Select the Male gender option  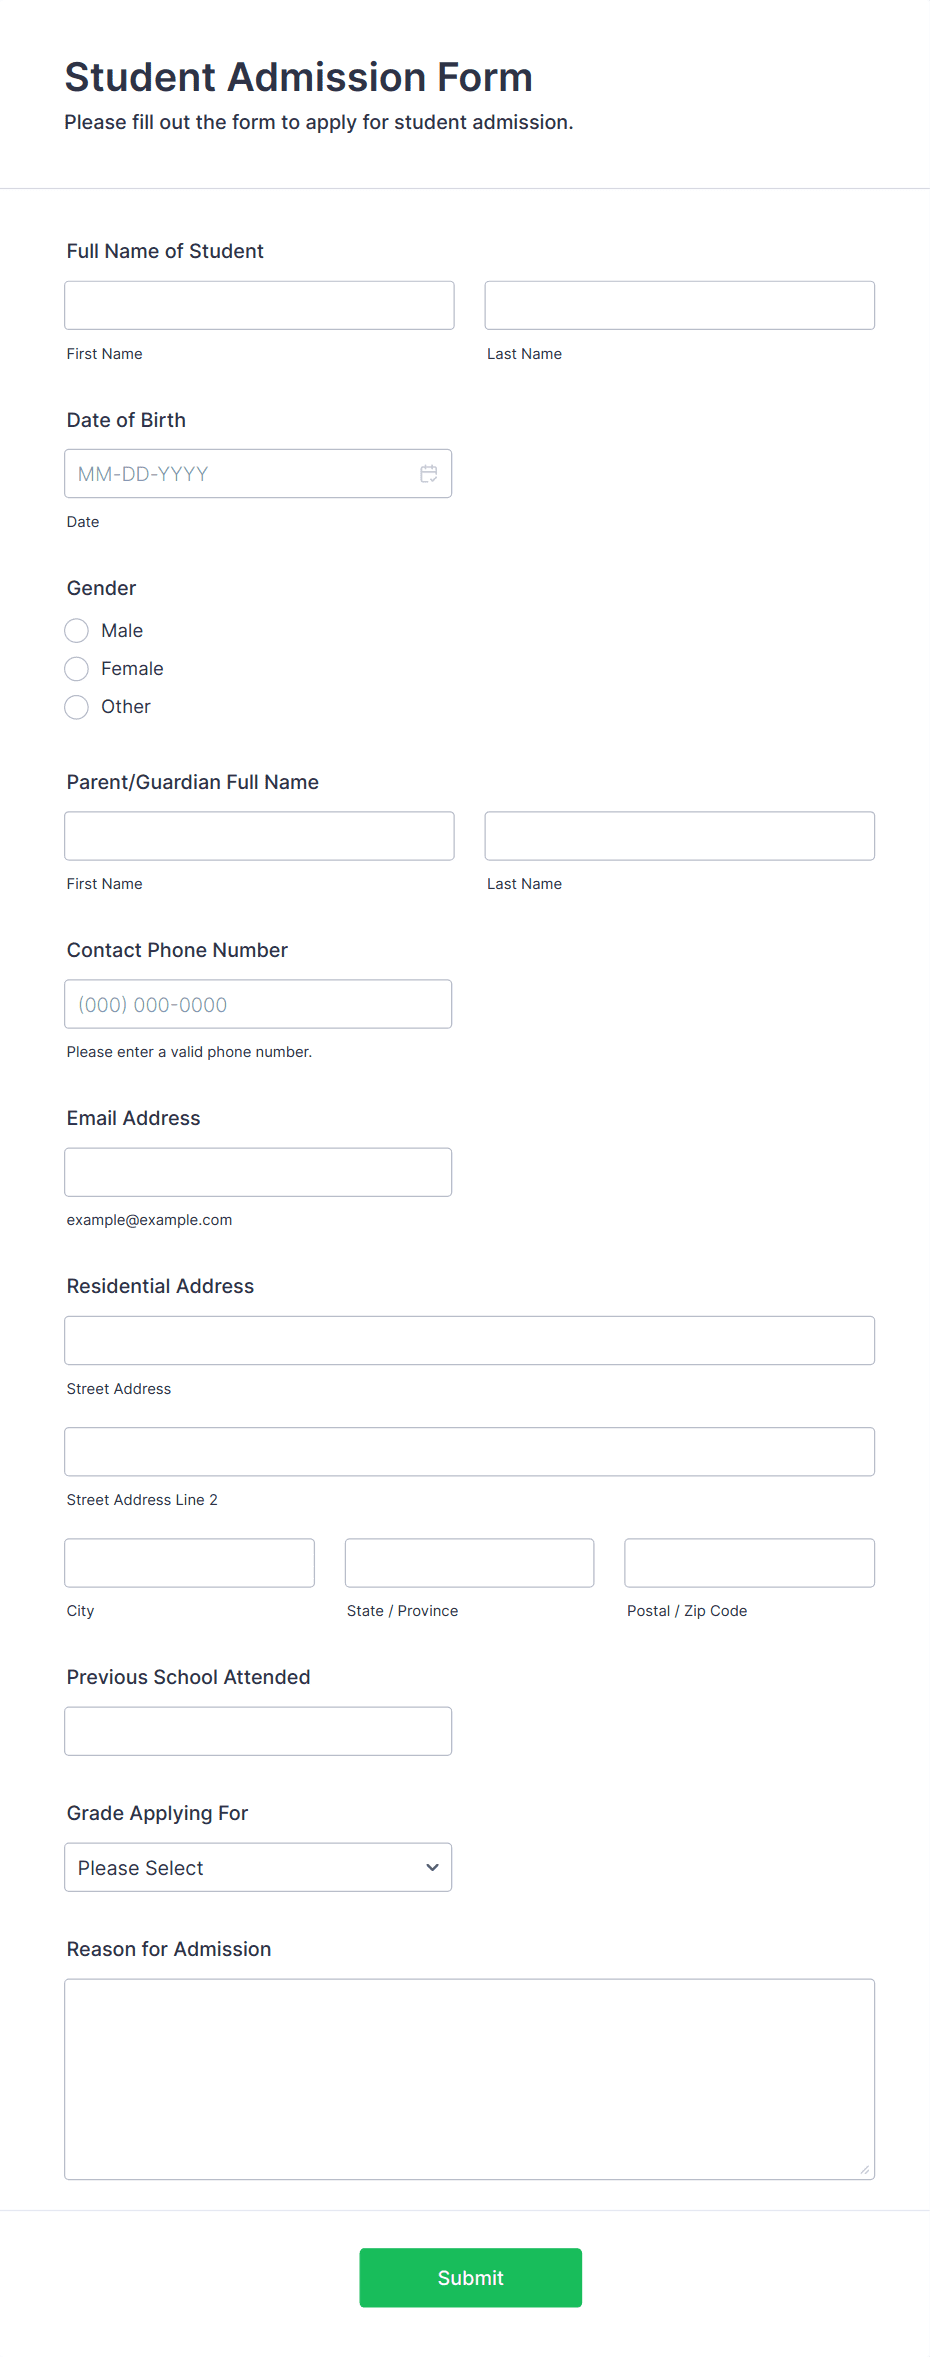pyautogui.click(x=76, y=630)
